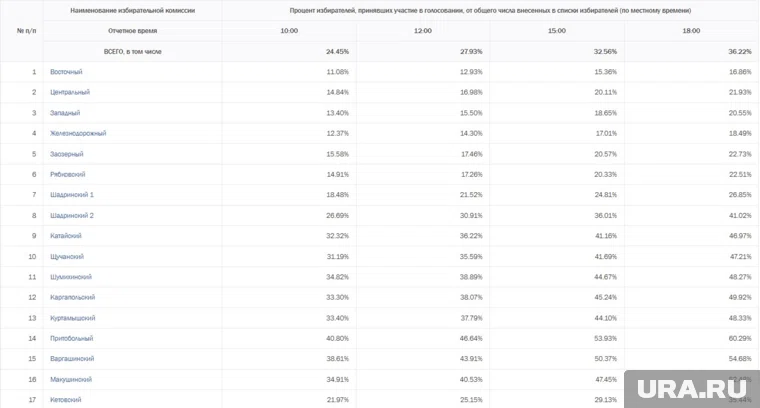Open the Шумихинский commission link

pyautogui.click(x=71, y=276)
